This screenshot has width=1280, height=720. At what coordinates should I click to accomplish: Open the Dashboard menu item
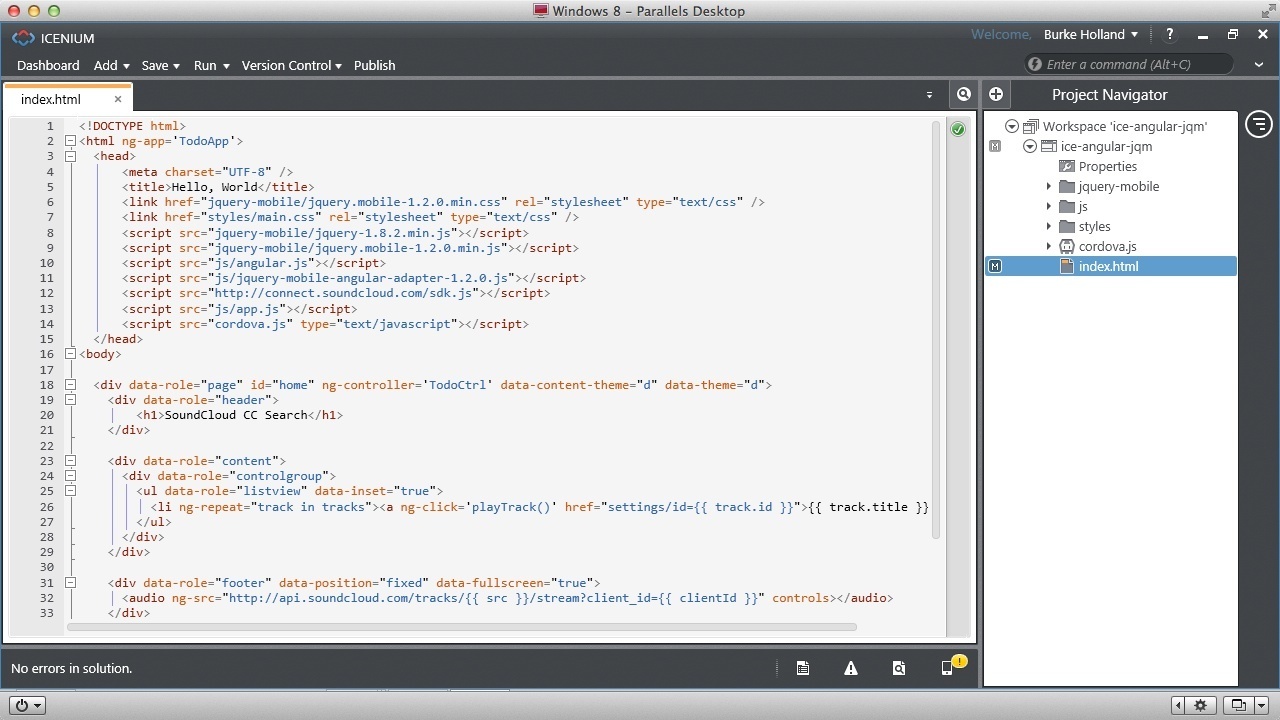tap(48, 65)
